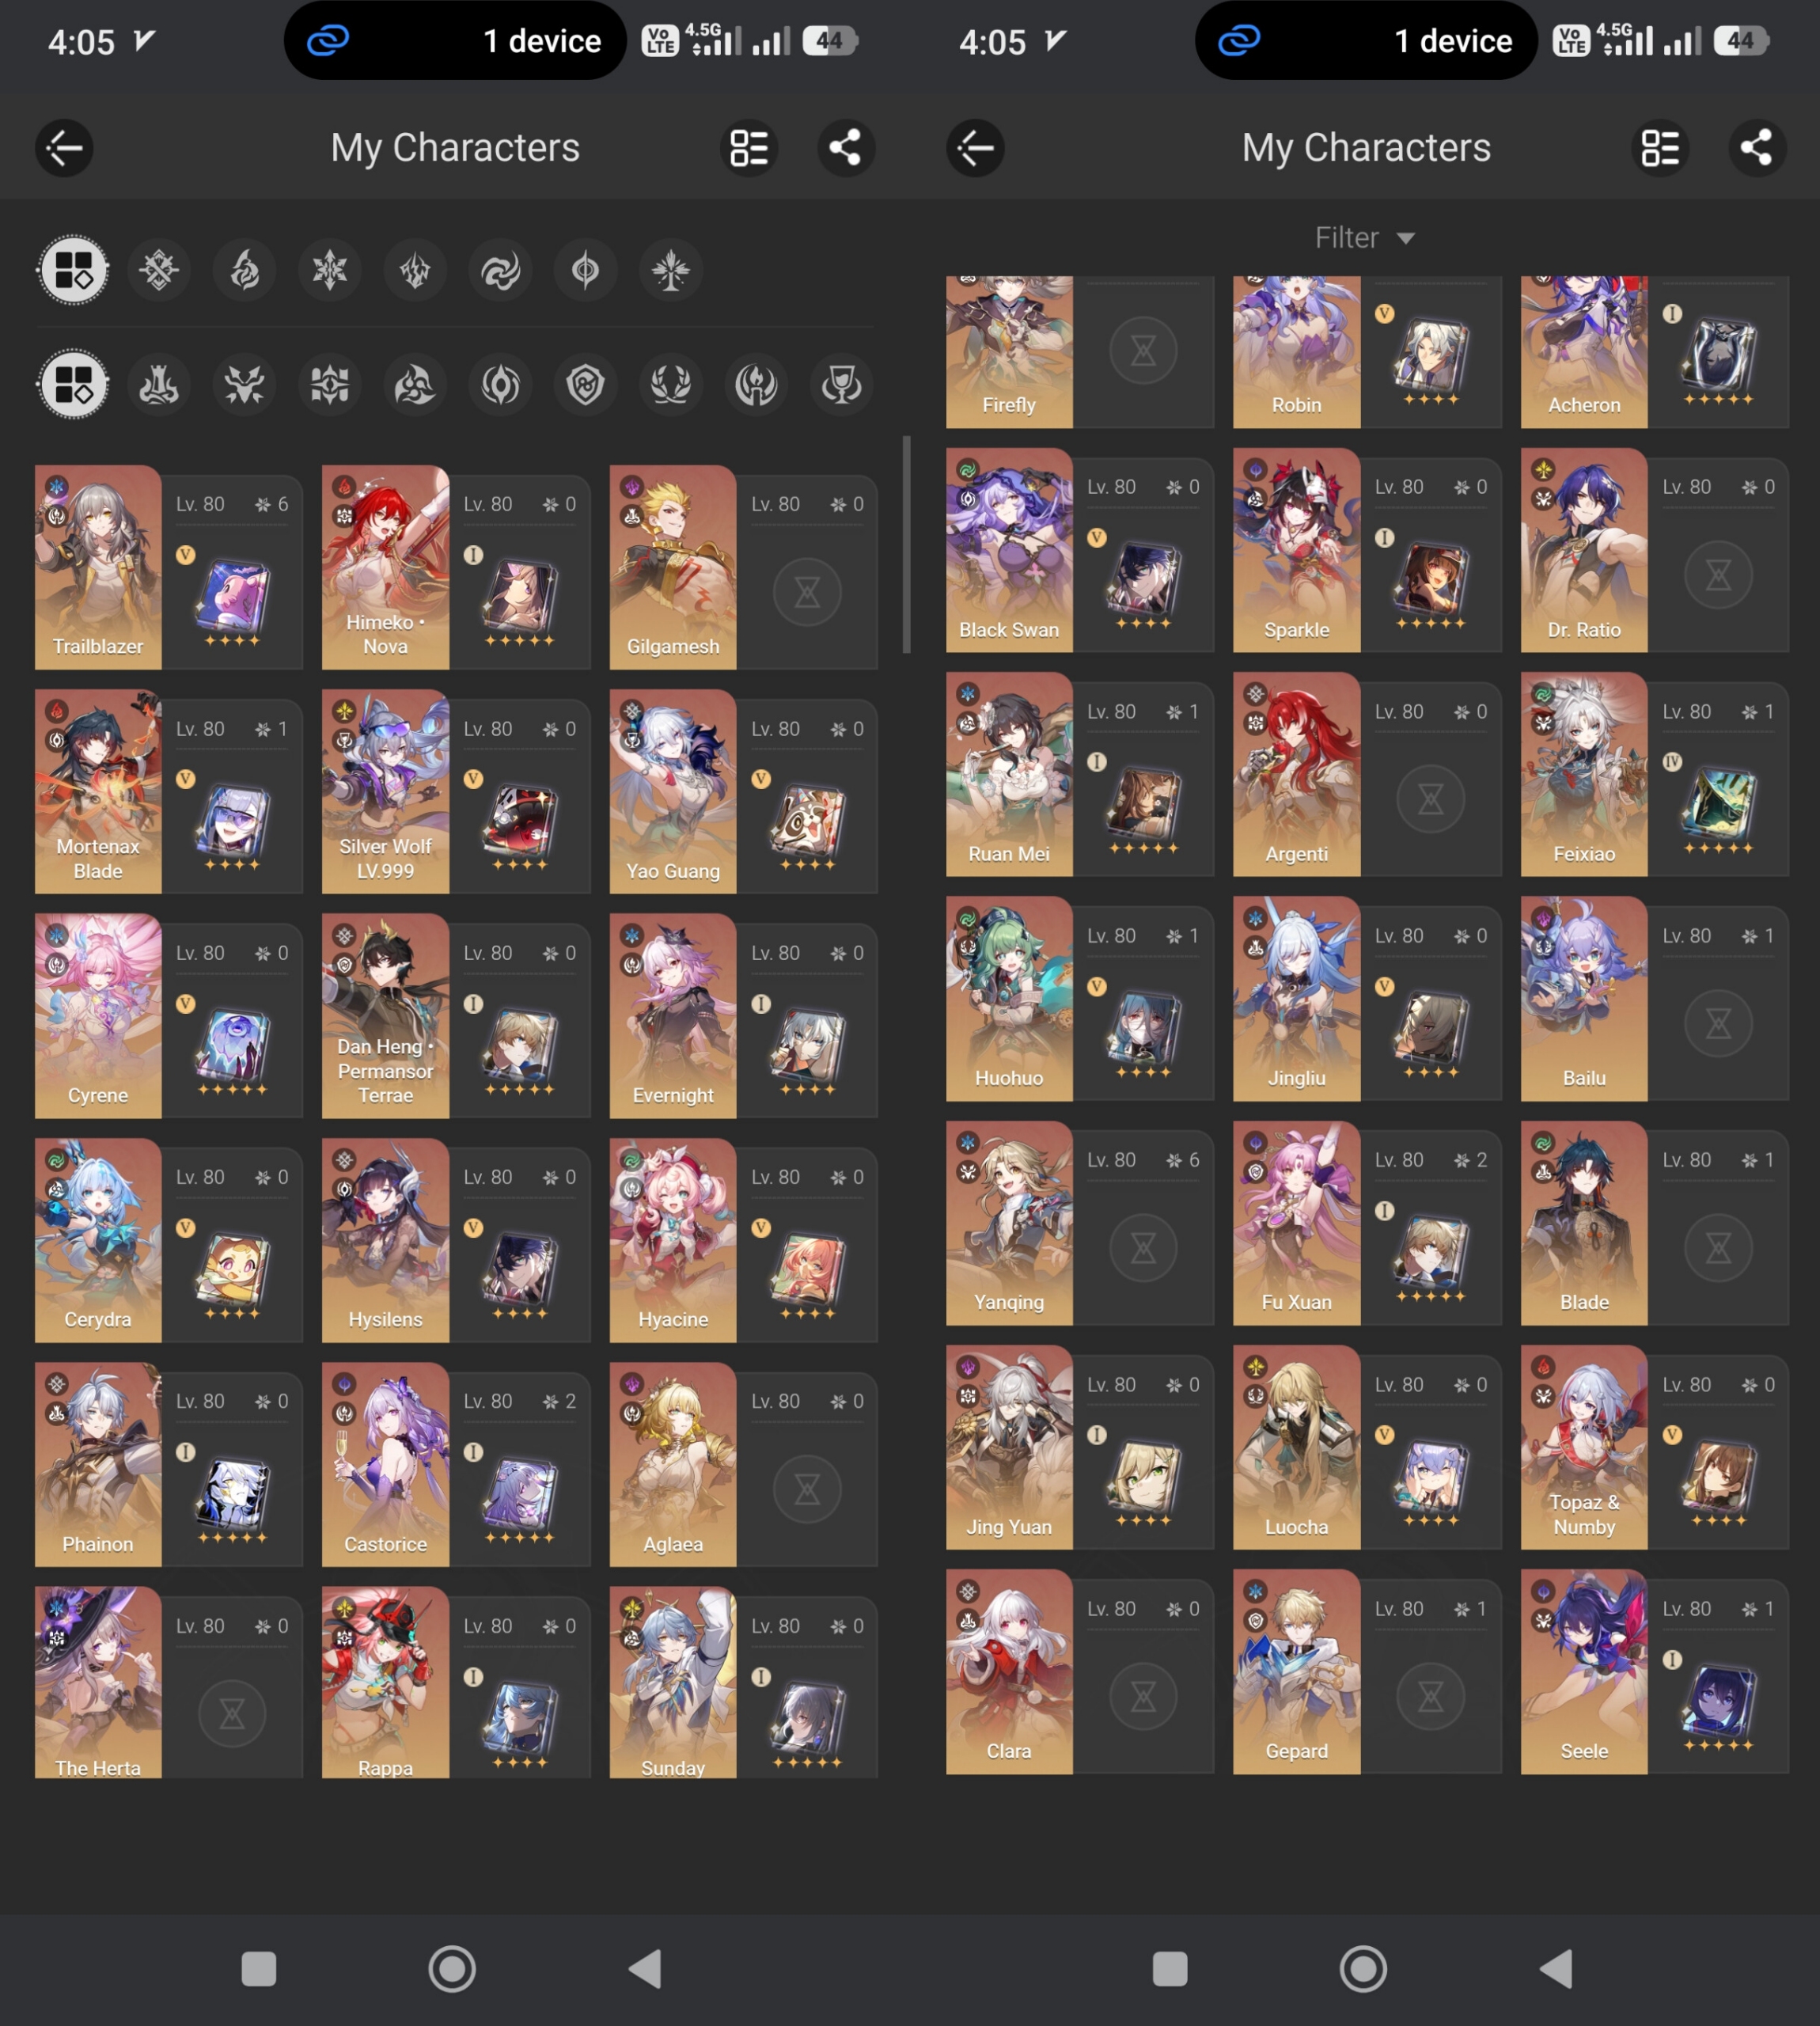Select the Evernight character portrait

pyautogui.click(x=673, y=1015)
